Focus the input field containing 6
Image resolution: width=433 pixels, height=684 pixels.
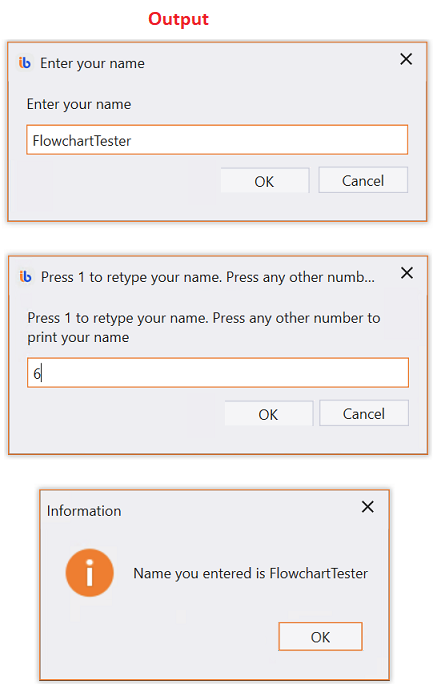[x=218, y=373]
